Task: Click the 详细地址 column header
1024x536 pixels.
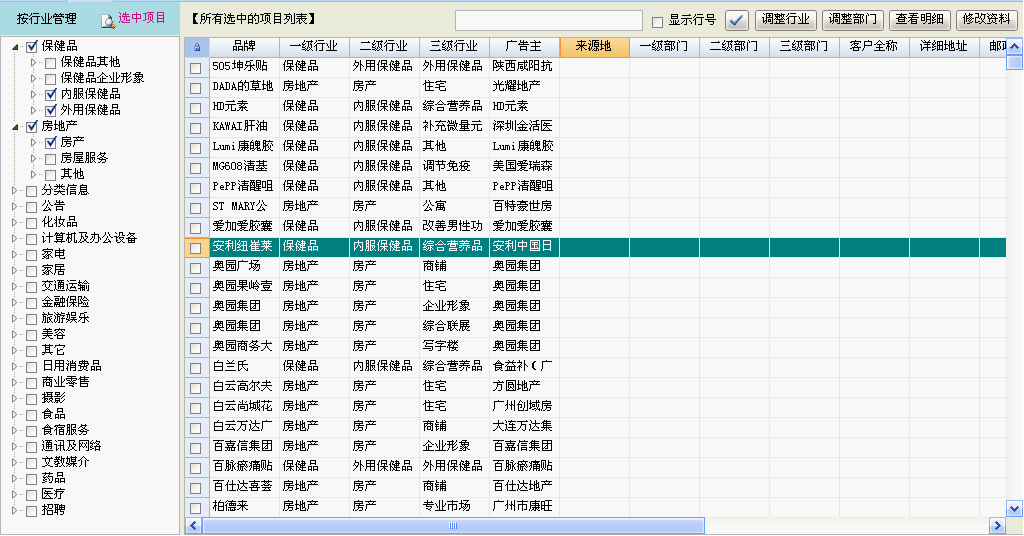Action: pos(944,47)
